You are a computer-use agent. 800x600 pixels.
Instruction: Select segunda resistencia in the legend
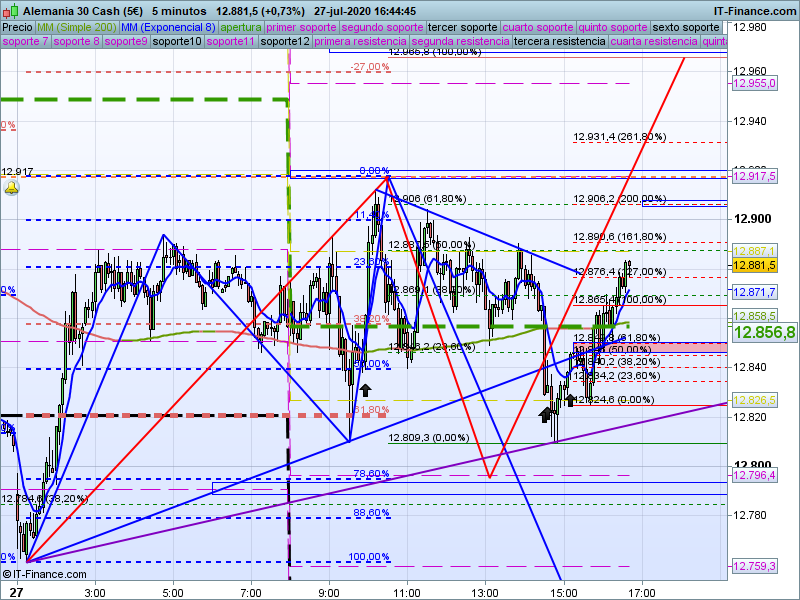460,41
